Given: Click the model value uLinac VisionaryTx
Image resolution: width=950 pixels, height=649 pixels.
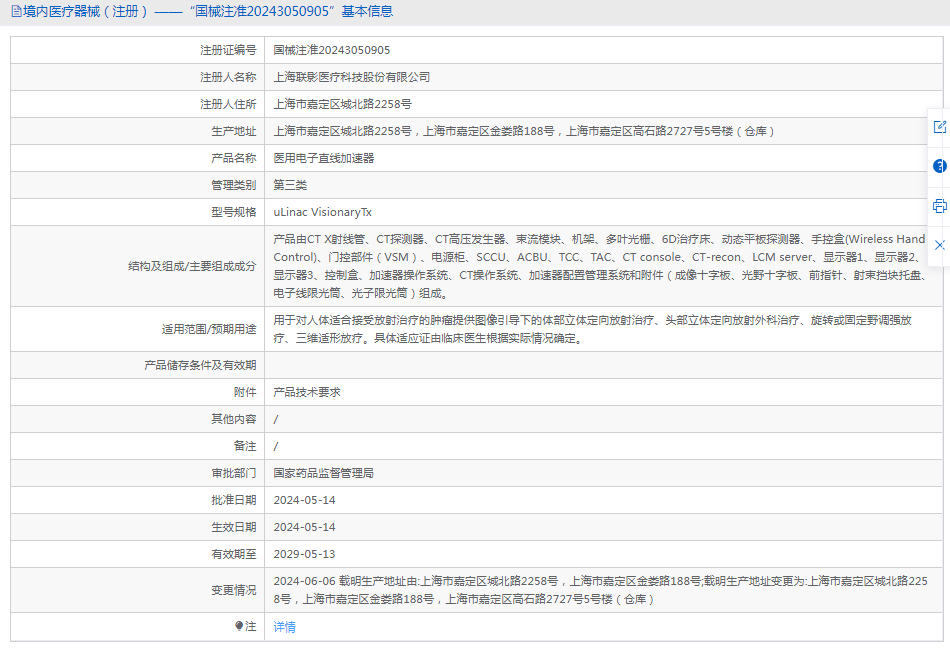Looking at the screenshot, I should 322,212.
